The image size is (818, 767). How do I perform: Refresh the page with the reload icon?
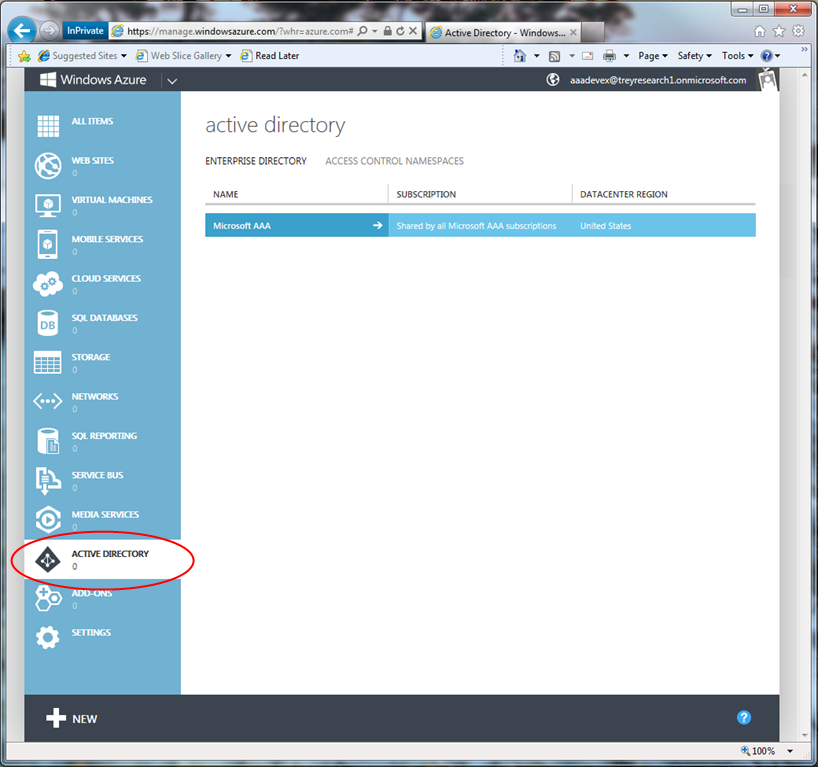(400, 31)
